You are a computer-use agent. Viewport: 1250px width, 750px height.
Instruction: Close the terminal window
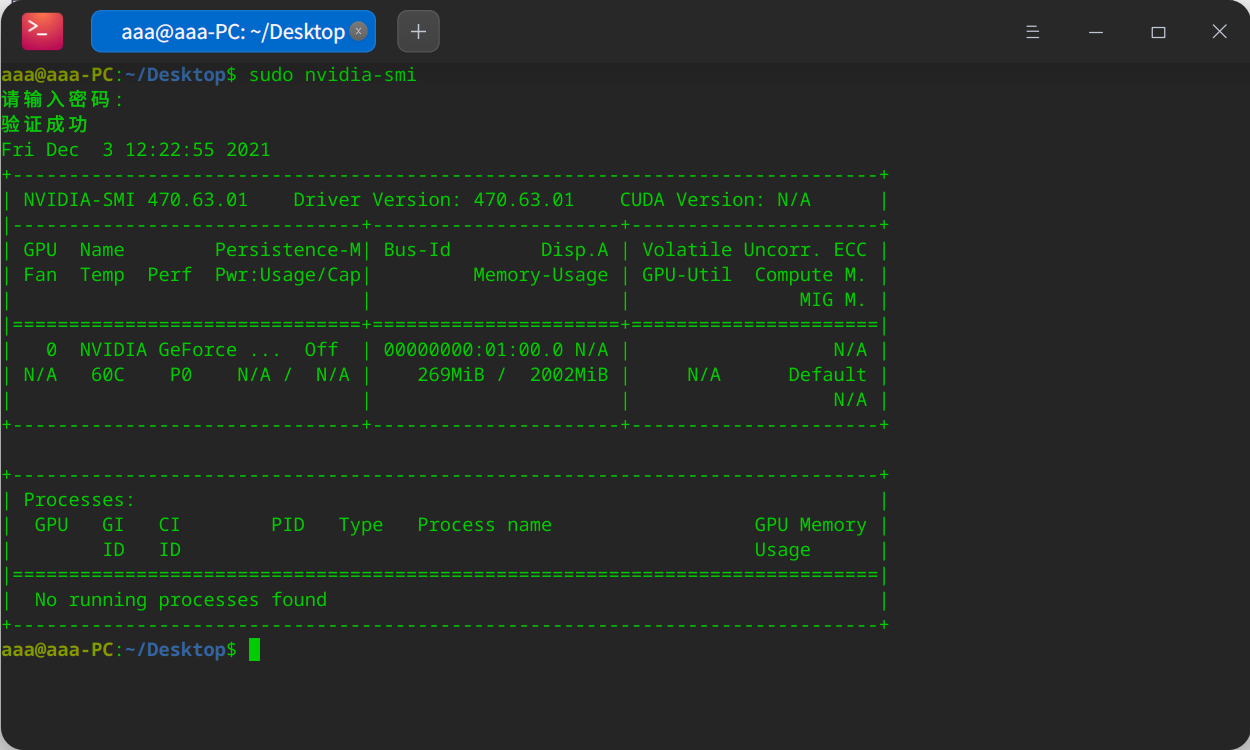click(x=1219, y=32)
